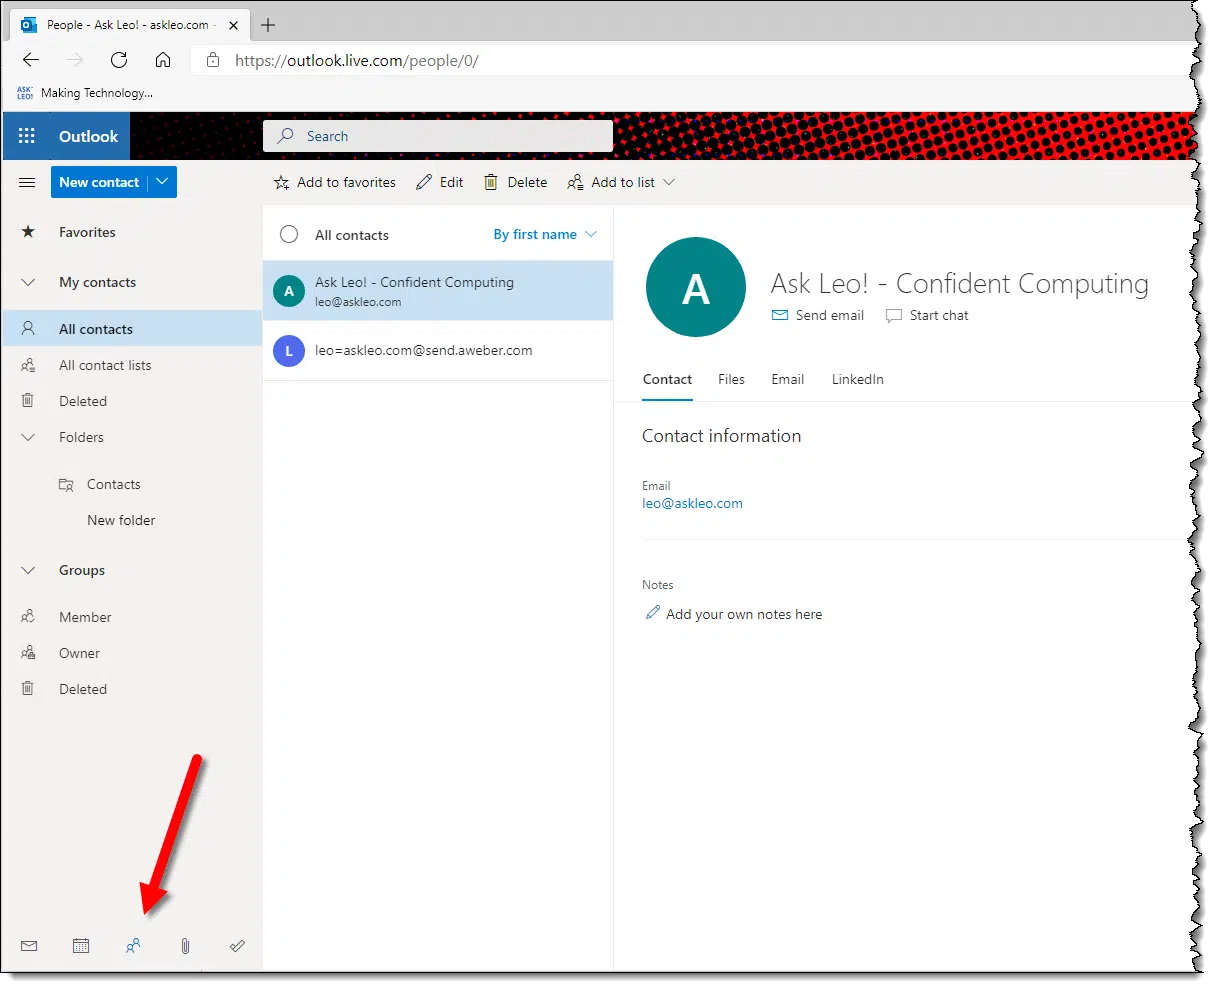Open All contact lists

[132, 365]
